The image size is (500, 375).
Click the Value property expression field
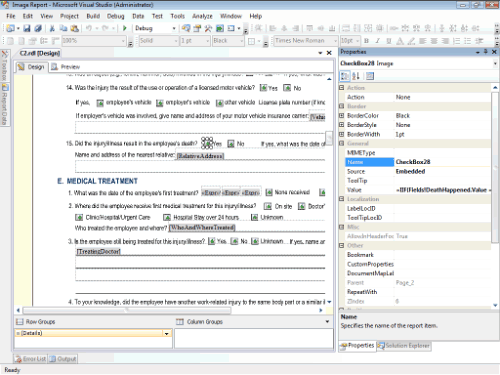[x=443, y=190]
